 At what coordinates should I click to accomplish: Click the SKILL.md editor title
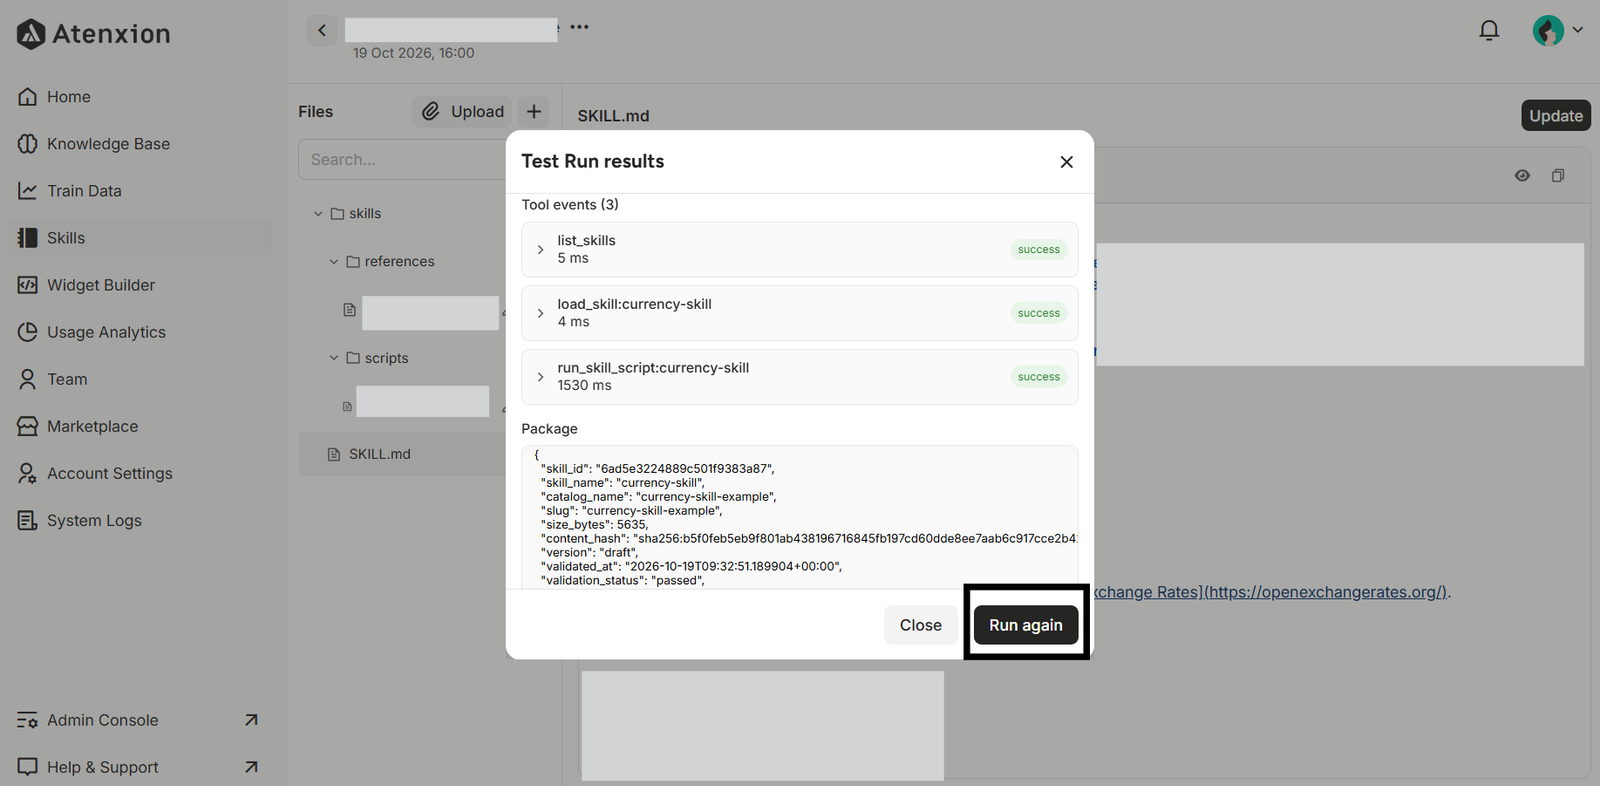coord(613,116)
